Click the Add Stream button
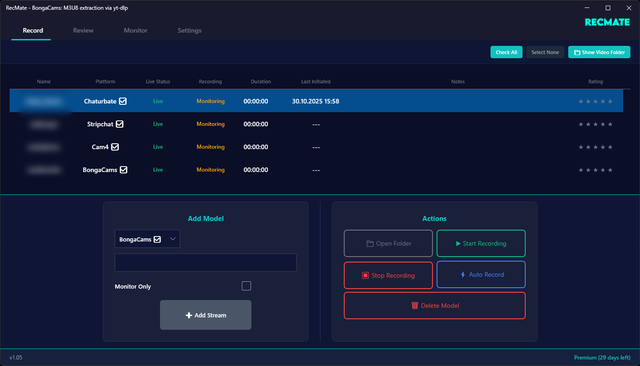640x366 pixels. [205, 315]
